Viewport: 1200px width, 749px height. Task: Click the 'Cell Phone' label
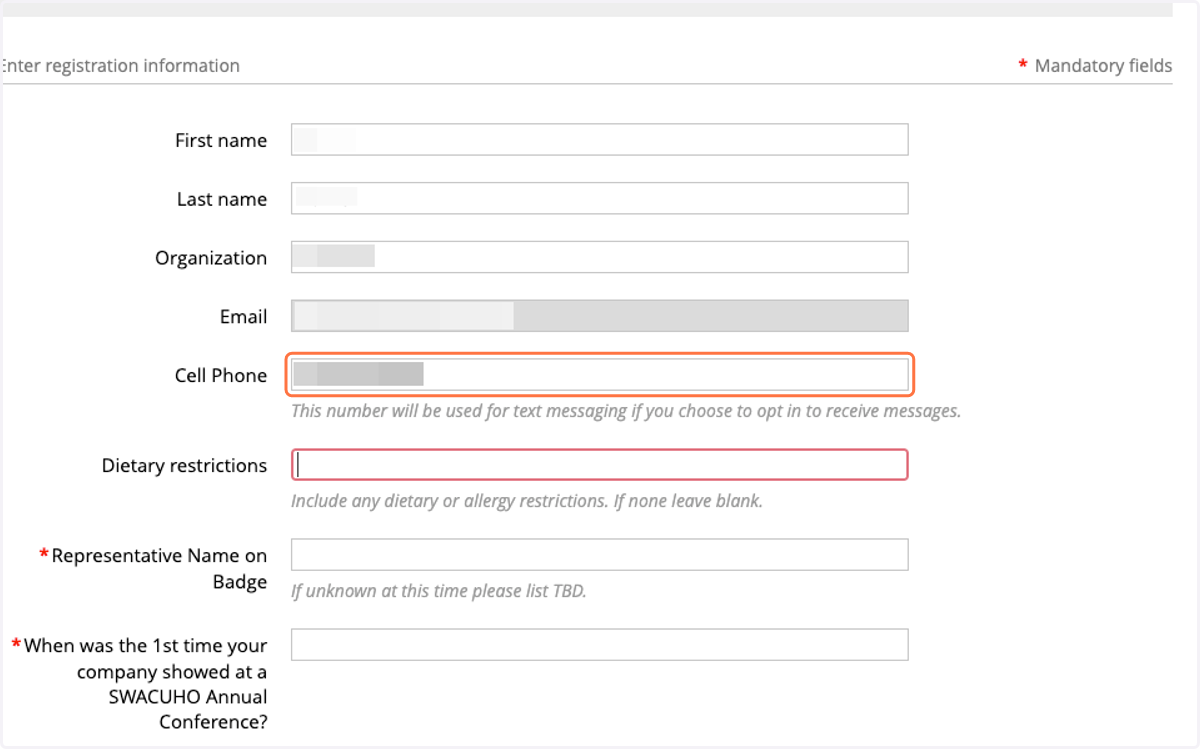point(220,375)
